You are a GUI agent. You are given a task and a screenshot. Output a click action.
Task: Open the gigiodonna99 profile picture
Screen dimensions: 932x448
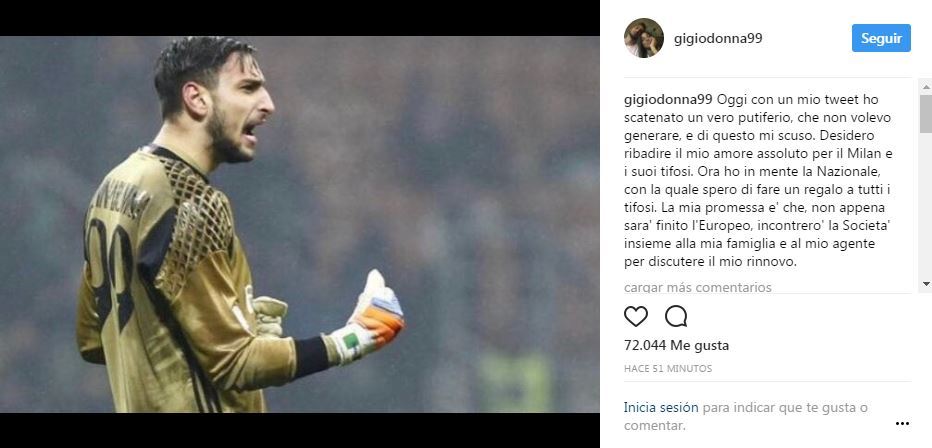(x=644, y=38)
